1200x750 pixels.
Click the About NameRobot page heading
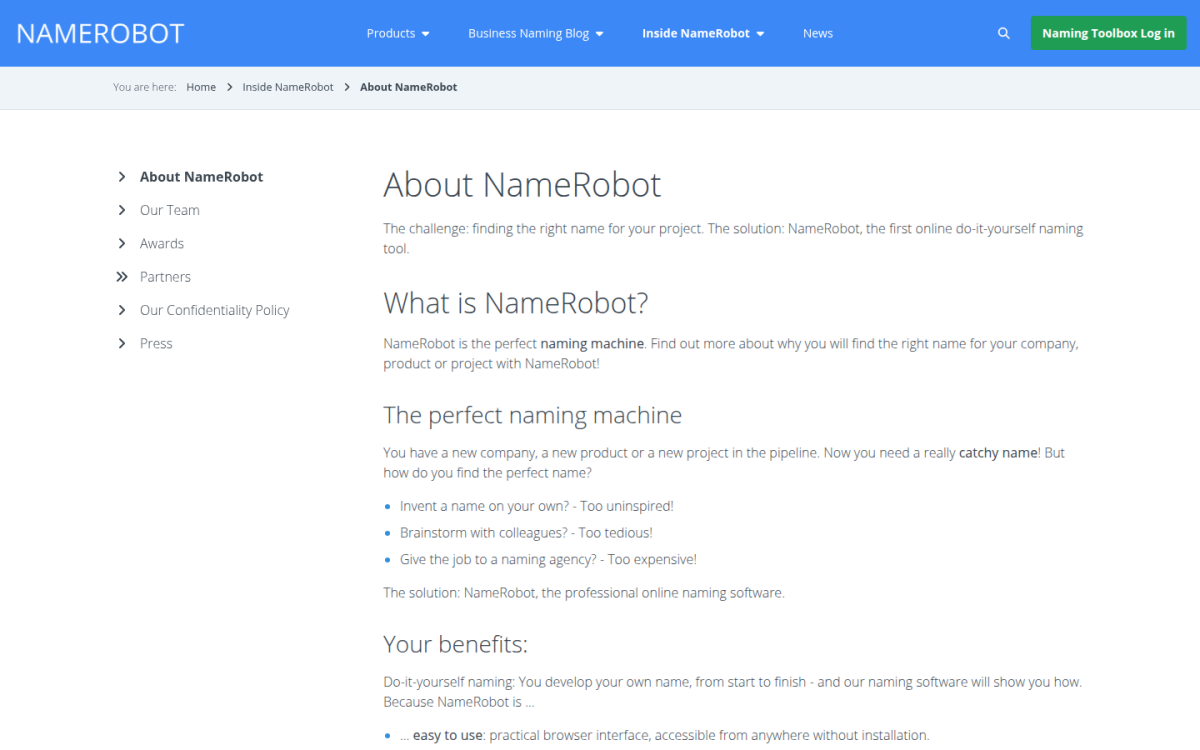tap(522, 185)
